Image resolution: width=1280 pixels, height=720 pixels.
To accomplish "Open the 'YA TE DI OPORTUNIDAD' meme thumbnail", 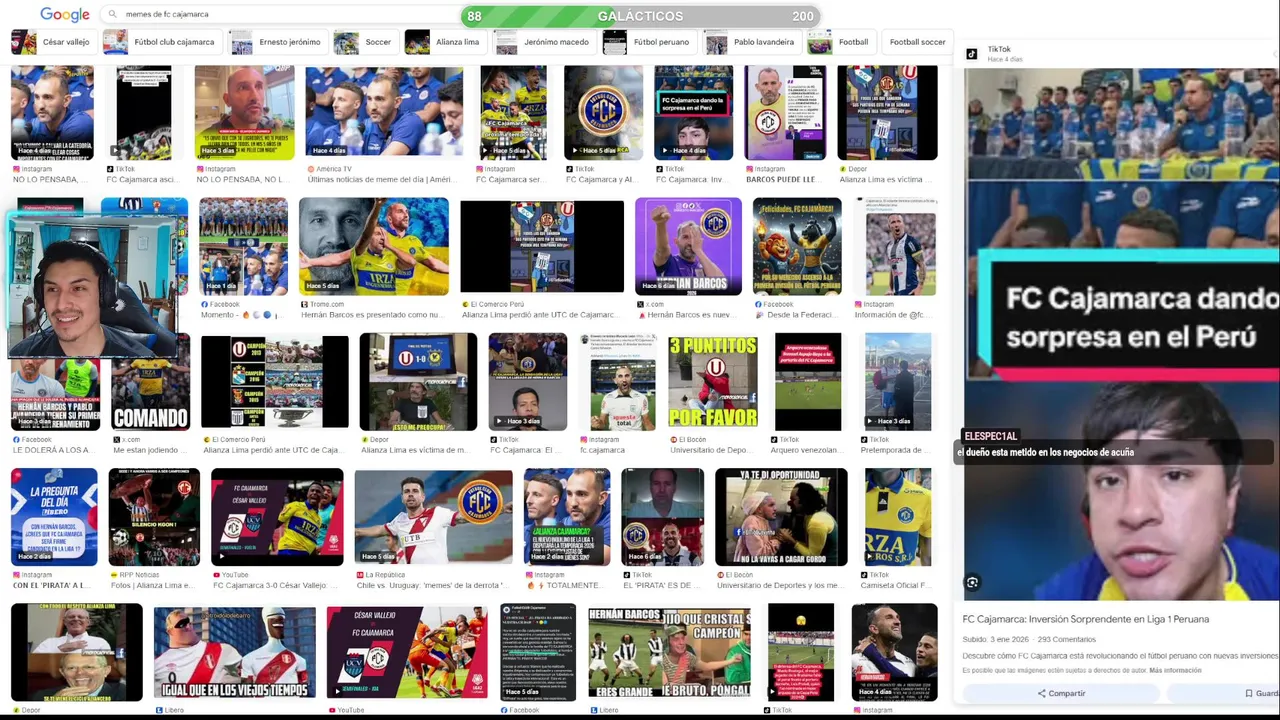I will (x=781, y=517).
